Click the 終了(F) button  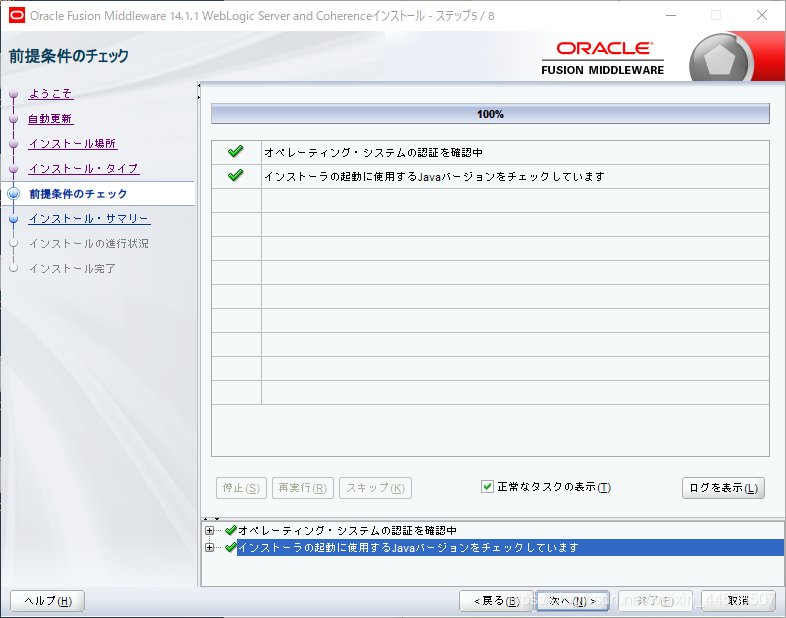[655, 601]
